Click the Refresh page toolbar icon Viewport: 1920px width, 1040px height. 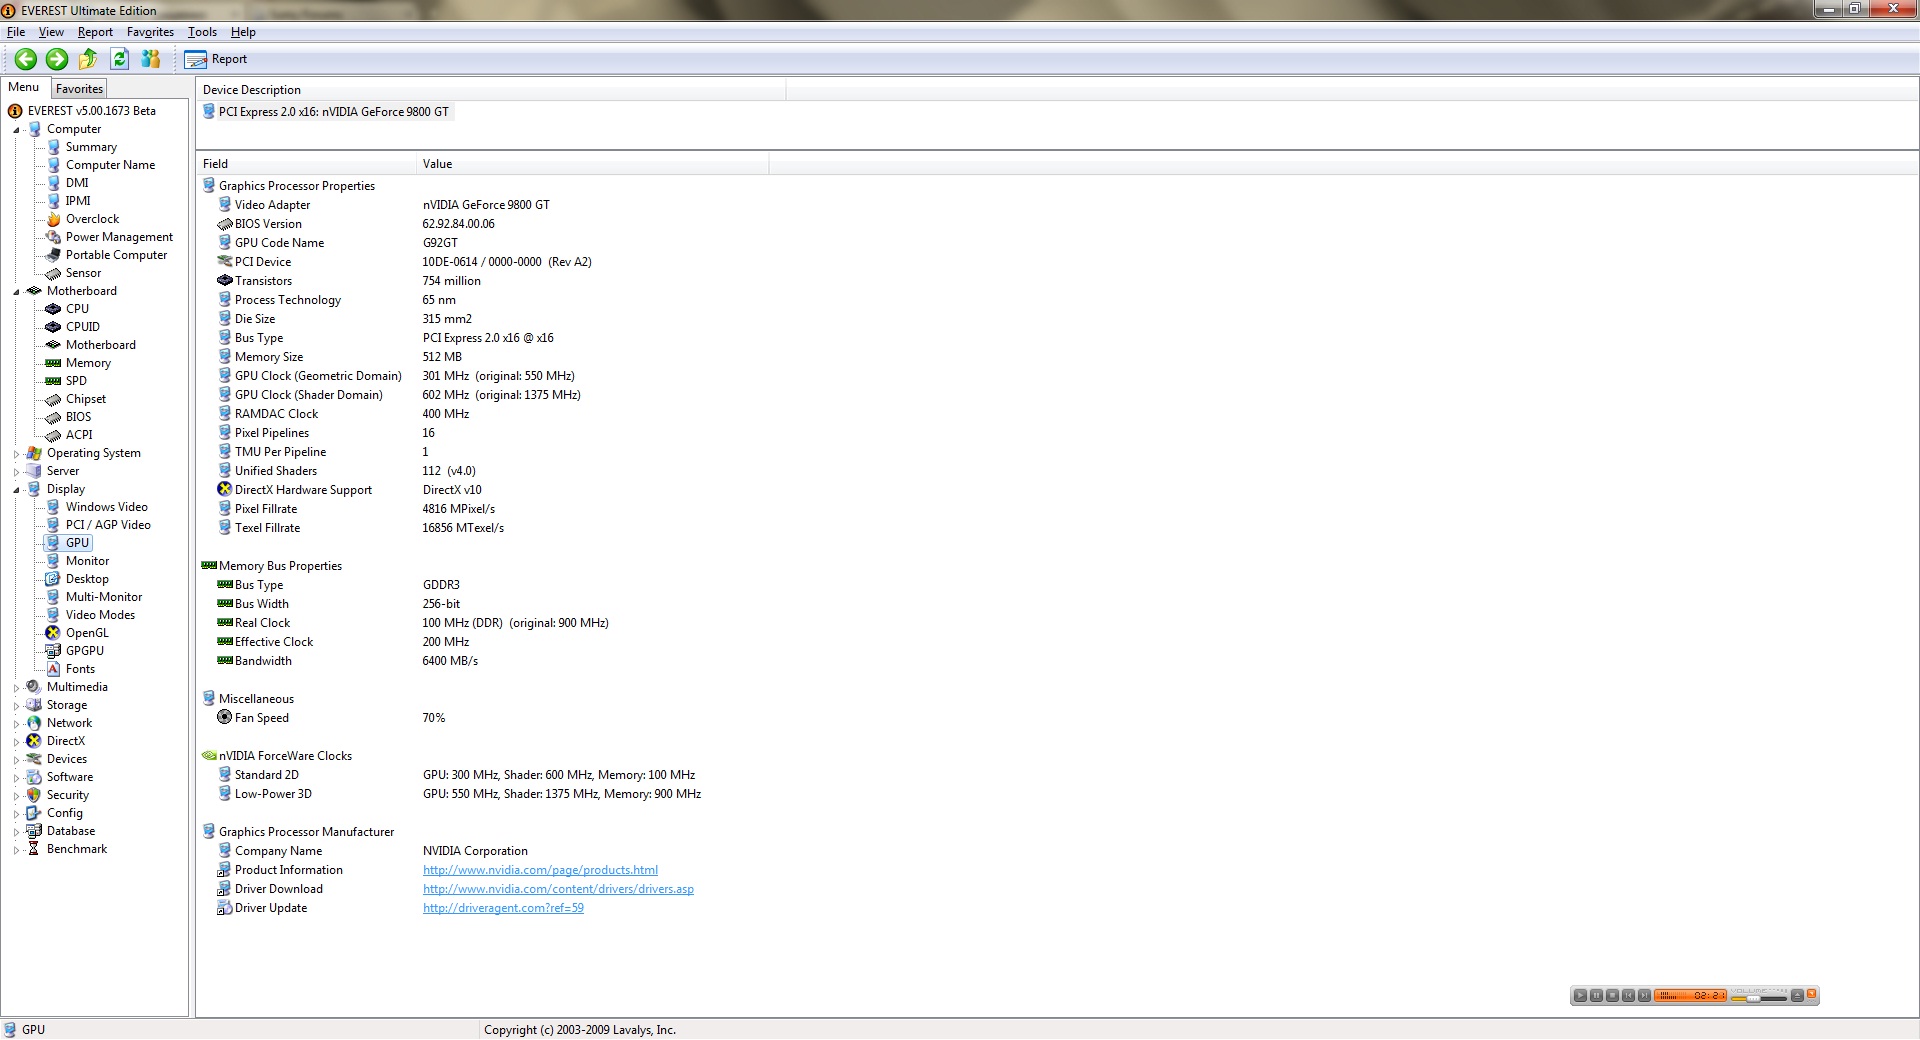pyautogui.click(x=120, y=59)
